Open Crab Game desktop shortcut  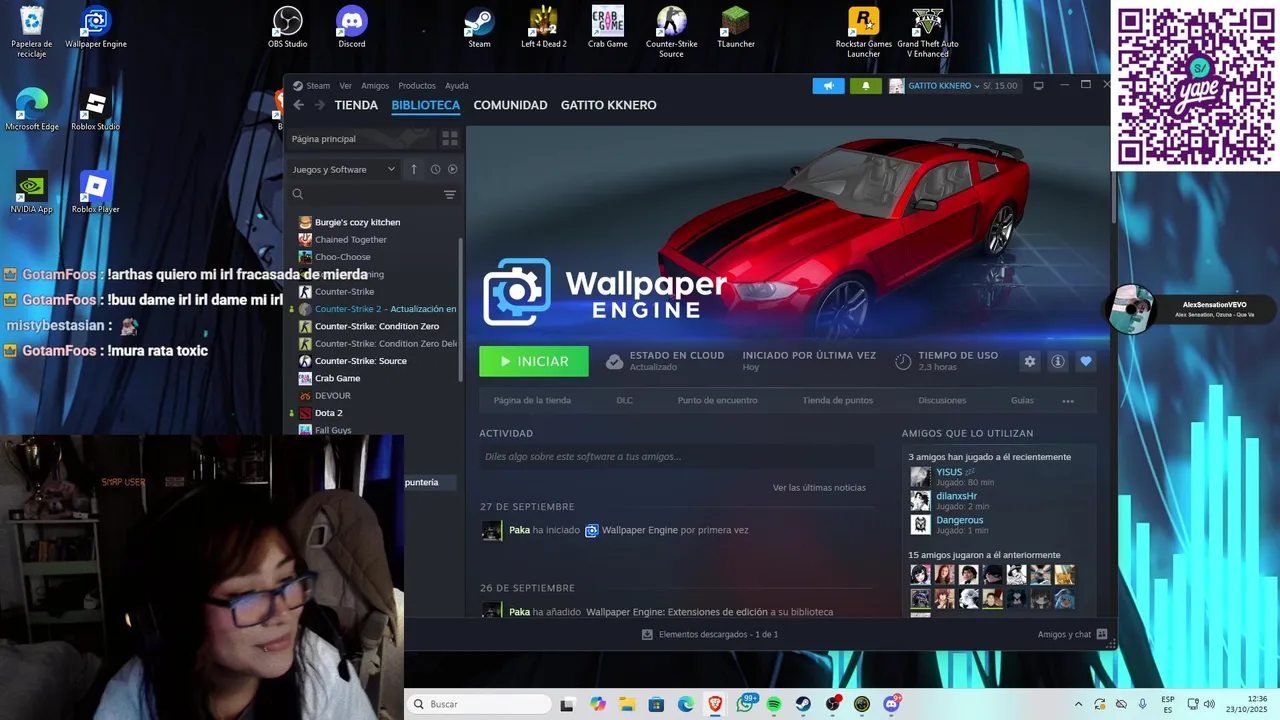click(607, 29)
